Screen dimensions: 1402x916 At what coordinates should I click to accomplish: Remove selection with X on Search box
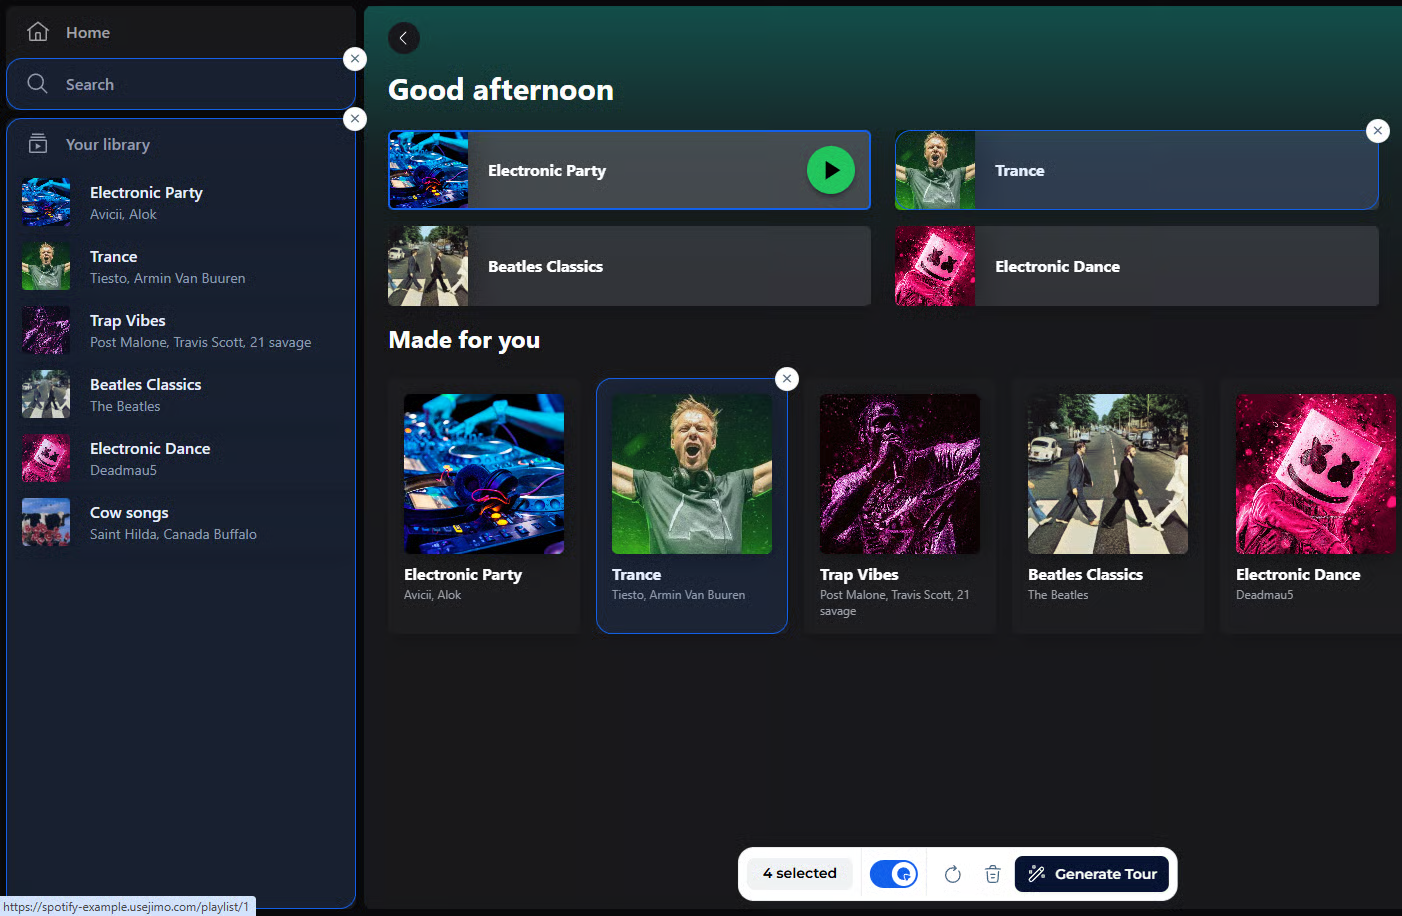coord(355,59)
